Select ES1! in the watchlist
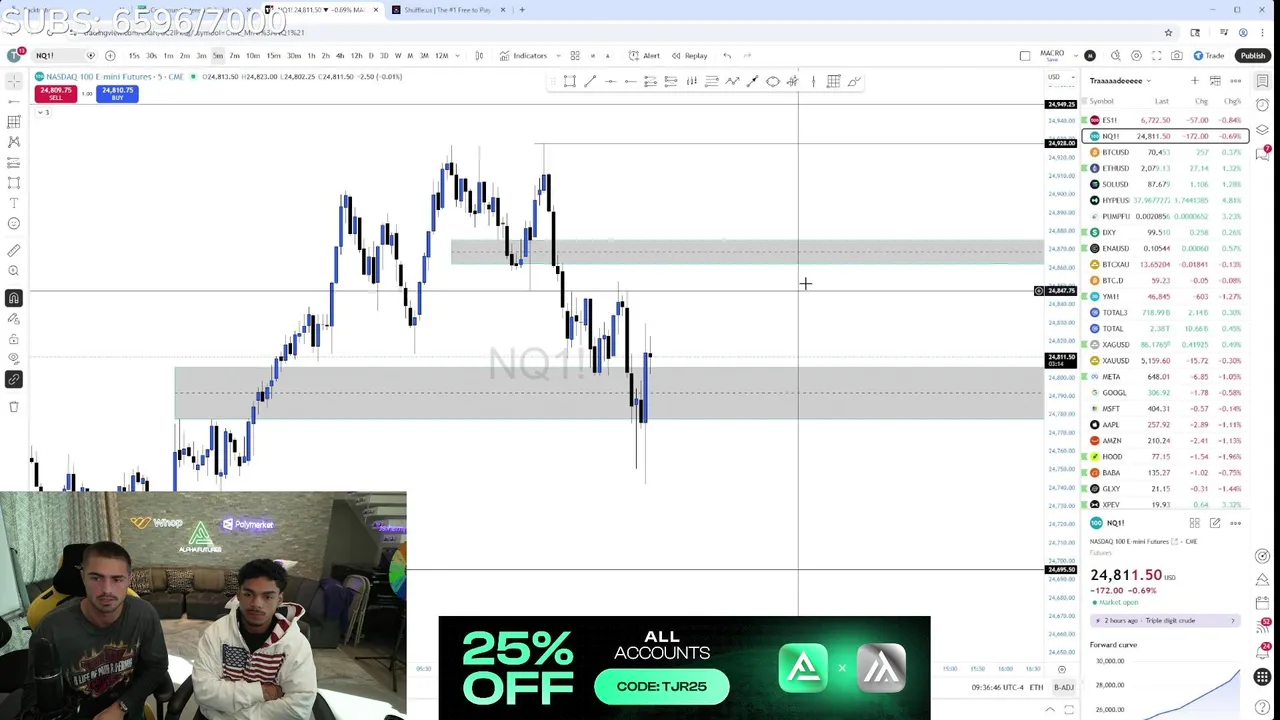 tap(1164, 120)
